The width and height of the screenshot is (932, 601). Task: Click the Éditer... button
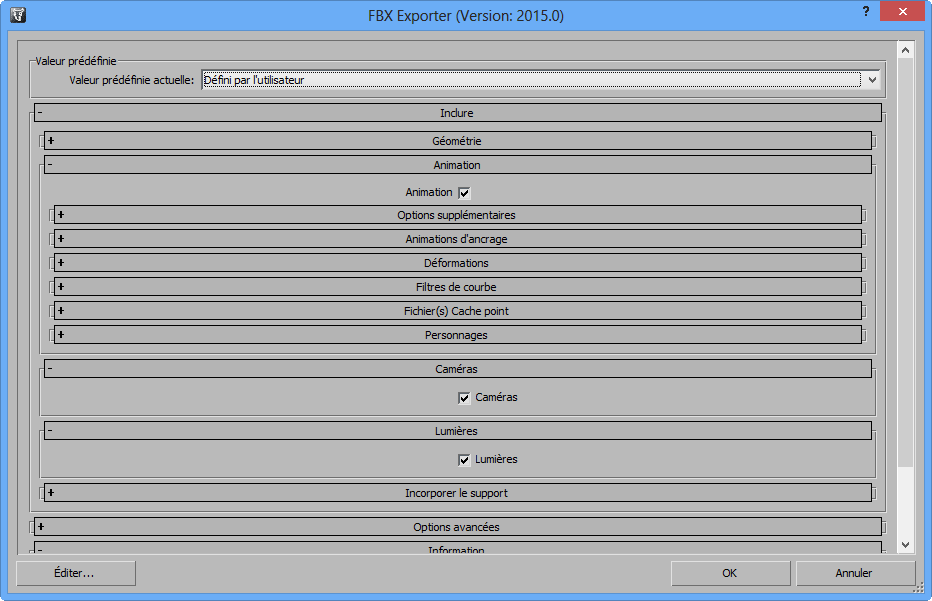tap(75, 573)
